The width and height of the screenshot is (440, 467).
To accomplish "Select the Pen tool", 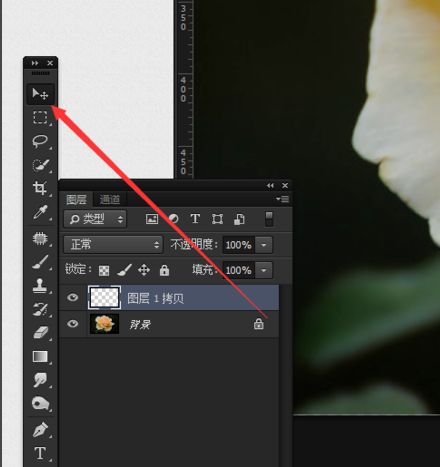I will (40, 430).
